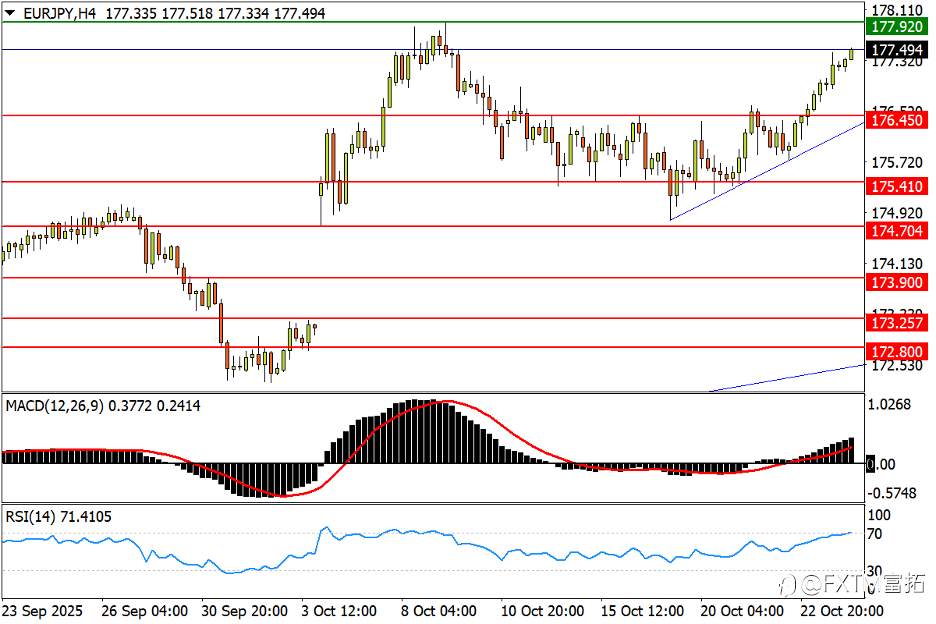Select the red 176.450 level label

(x=897, y=121)
